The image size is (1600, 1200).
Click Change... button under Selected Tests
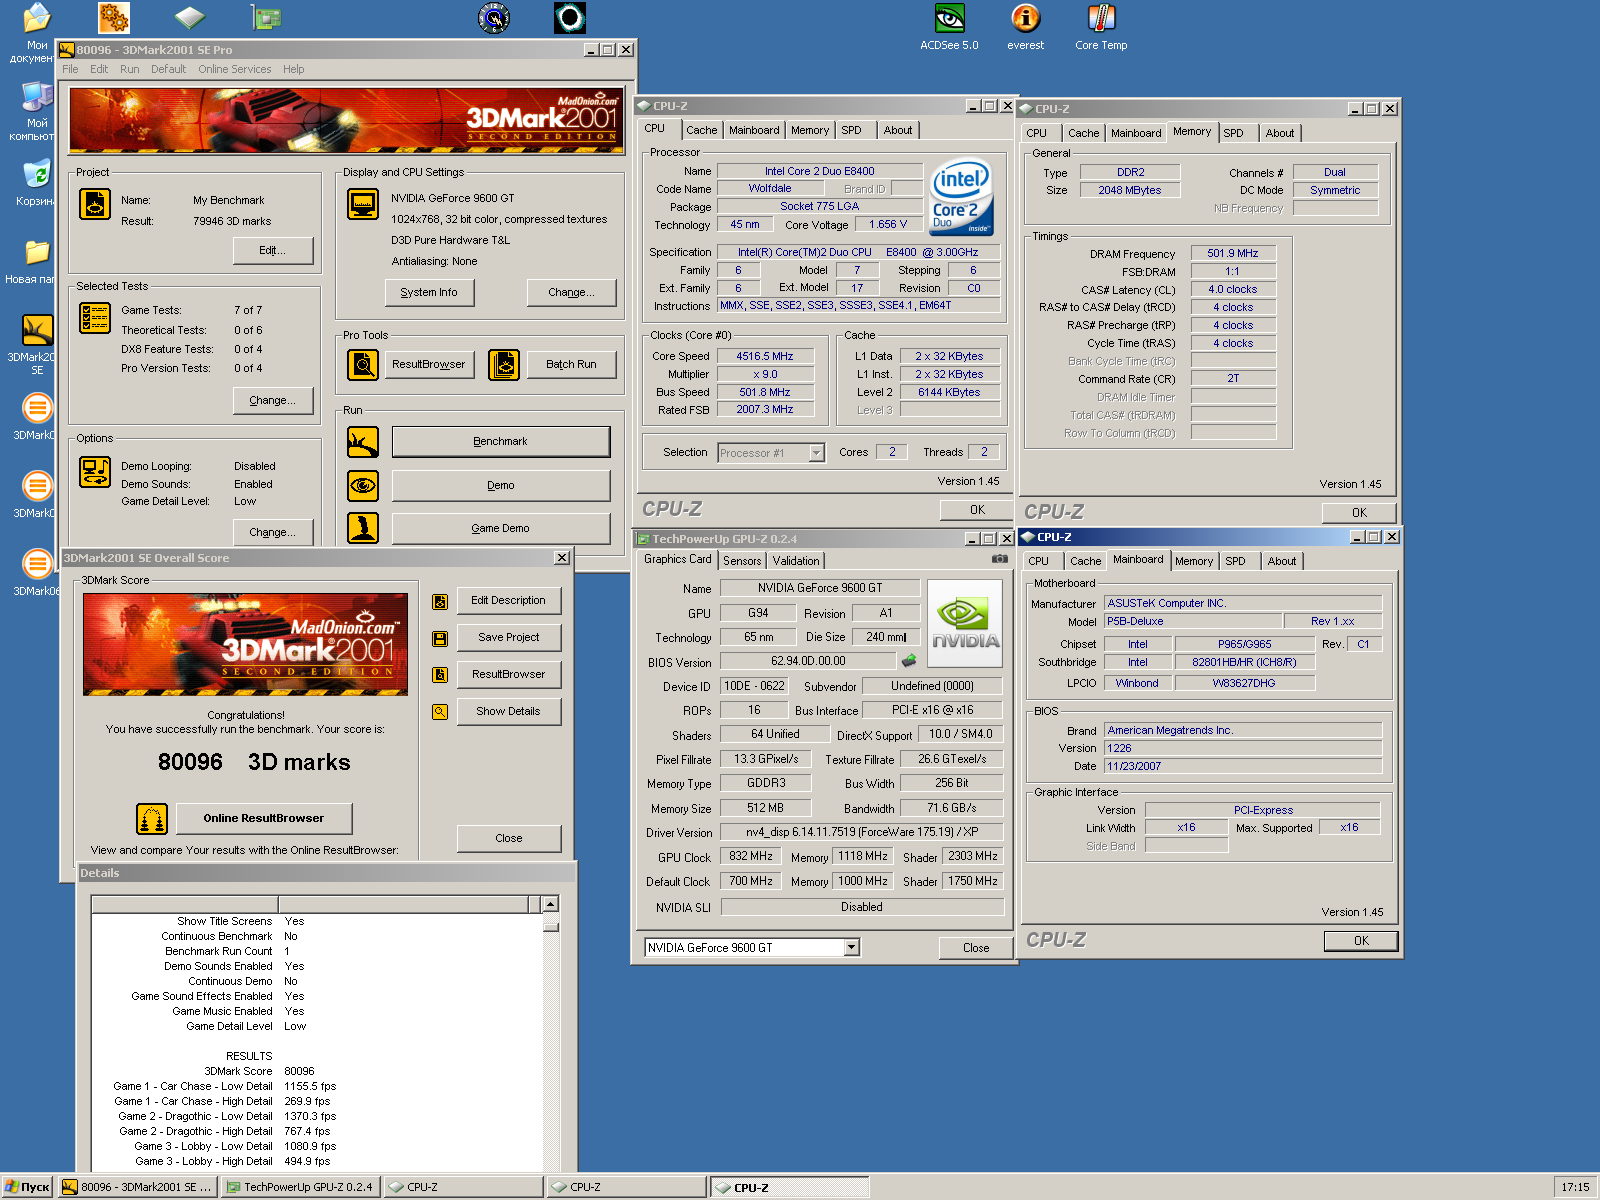pos(273,400)
